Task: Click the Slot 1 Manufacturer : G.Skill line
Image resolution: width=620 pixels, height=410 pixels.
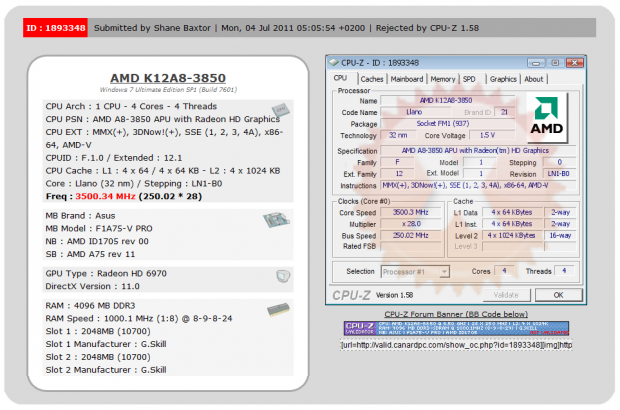Action: [106, 344]
